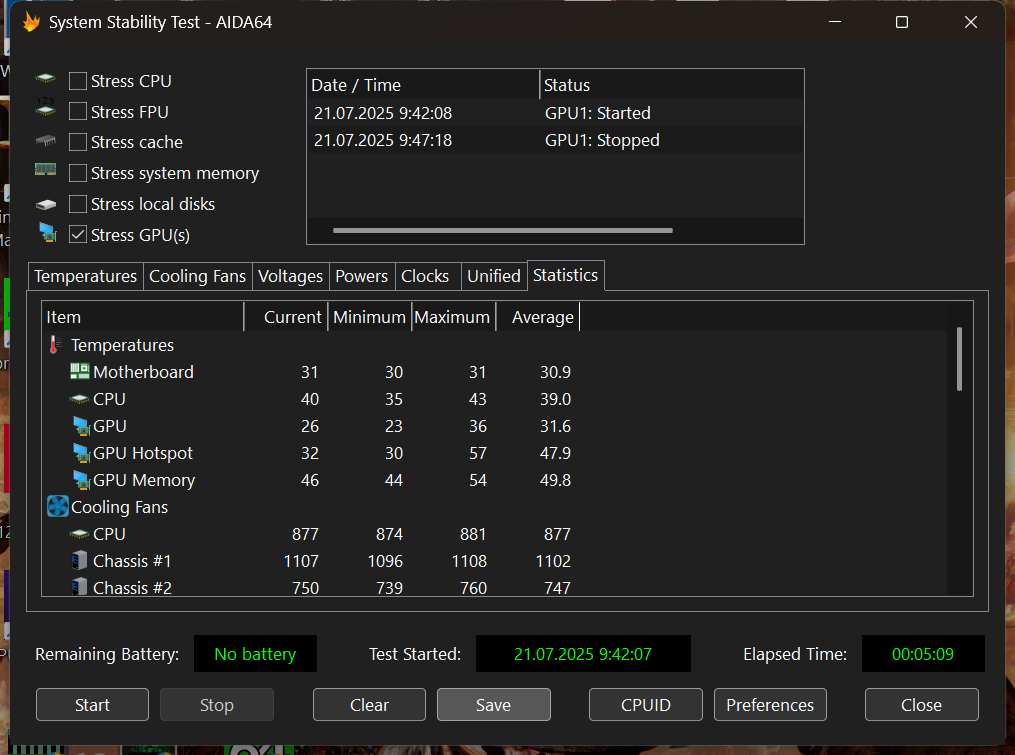Click the GPU Hotspot row icon
The height and width of the screenshot is (755, 1015).
click(81, 453)
